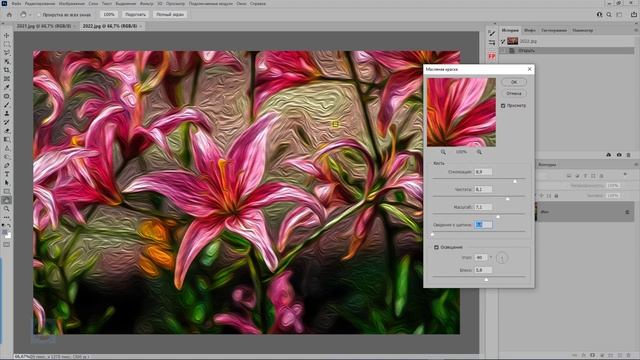Viewport: 640px width, 360px height.
Task: Open the История panel tab
Action: pos(510,30)
